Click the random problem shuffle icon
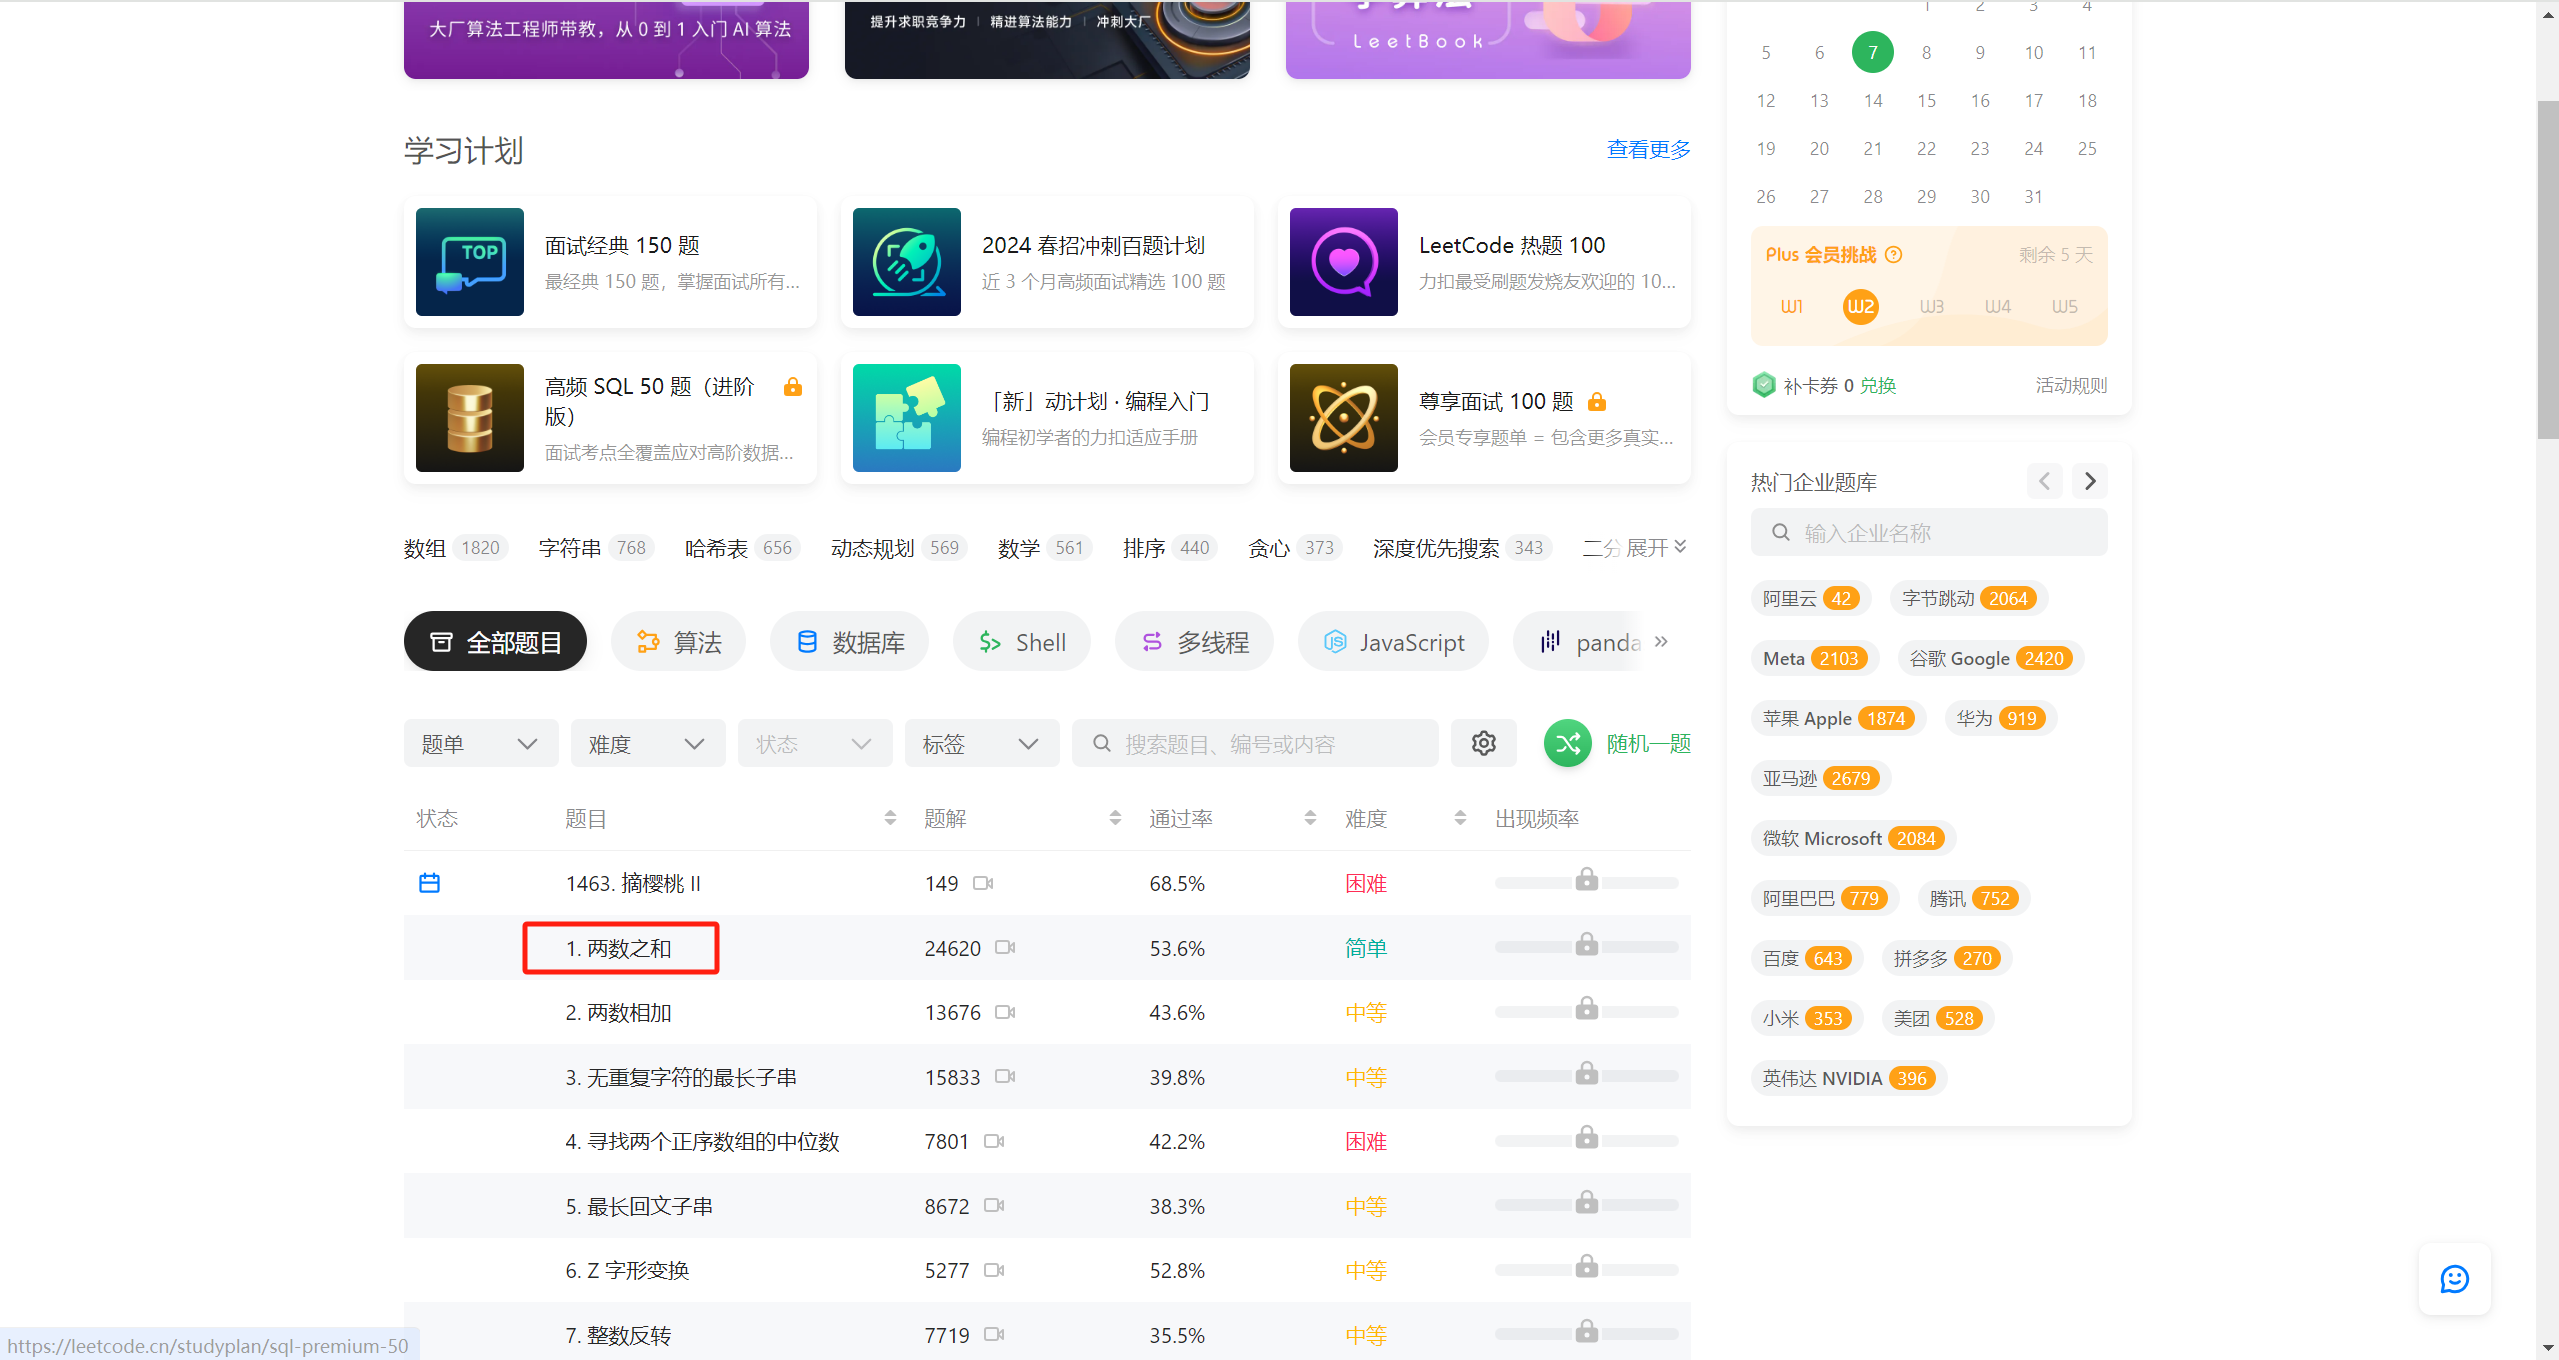The image size is (2559, 1360). pos(1567,743)
